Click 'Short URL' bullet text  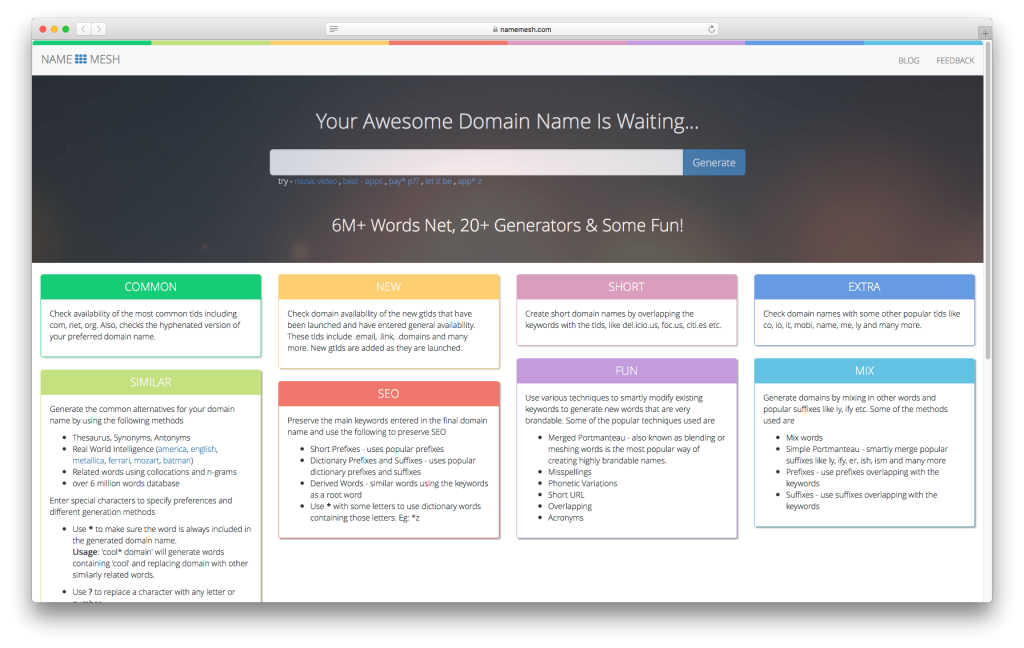pos(566,494)
